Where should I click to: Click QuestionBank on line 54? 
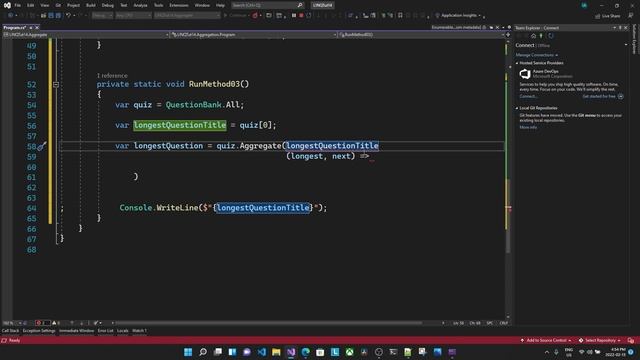193,104
